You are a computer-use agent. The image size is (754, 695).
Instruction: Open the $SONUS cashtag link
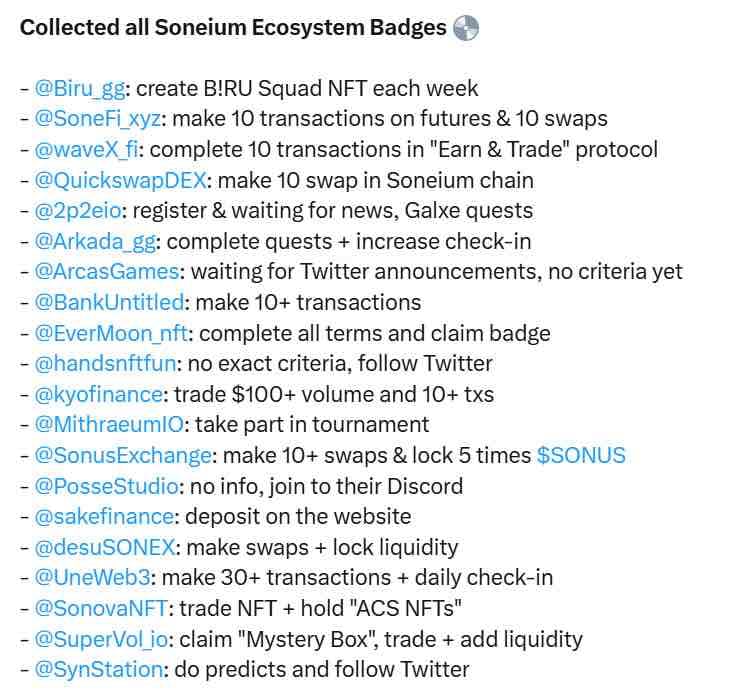pyautogui.click(x=581, y=455)
